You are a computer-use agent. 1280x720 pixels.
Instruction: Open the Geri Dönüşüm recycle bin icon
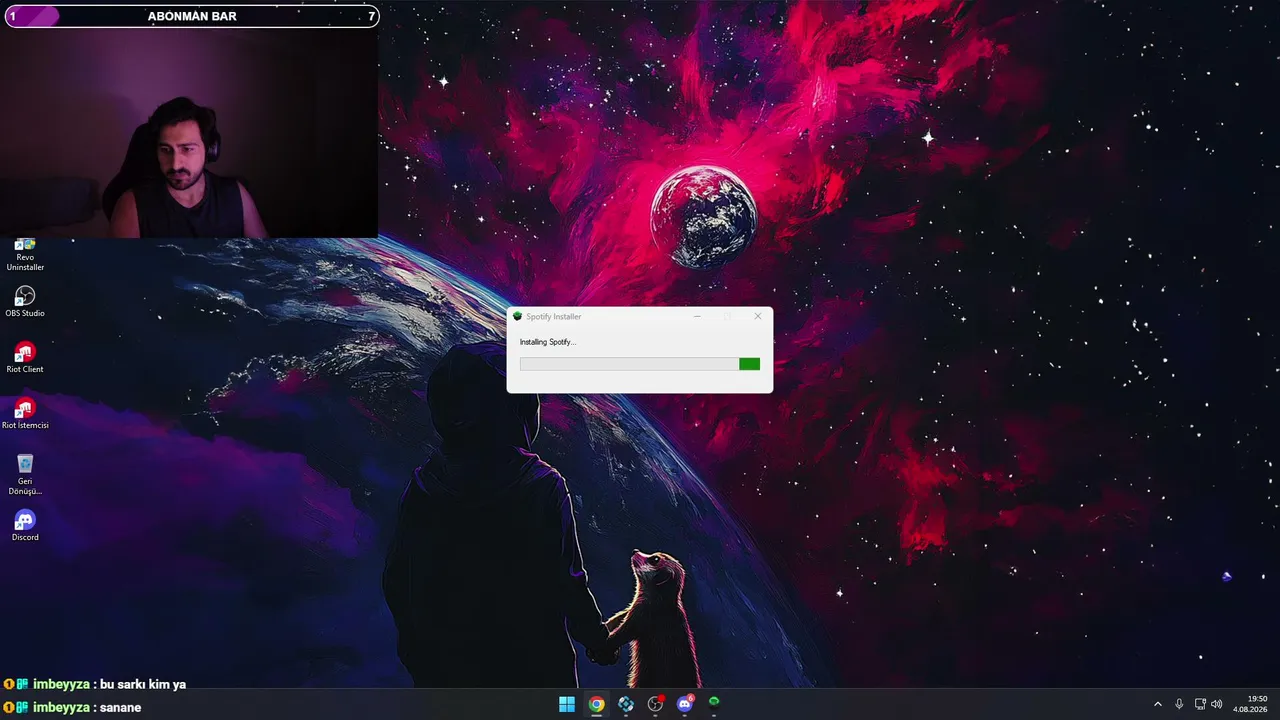pyautogui.click(x=25, y=474)
